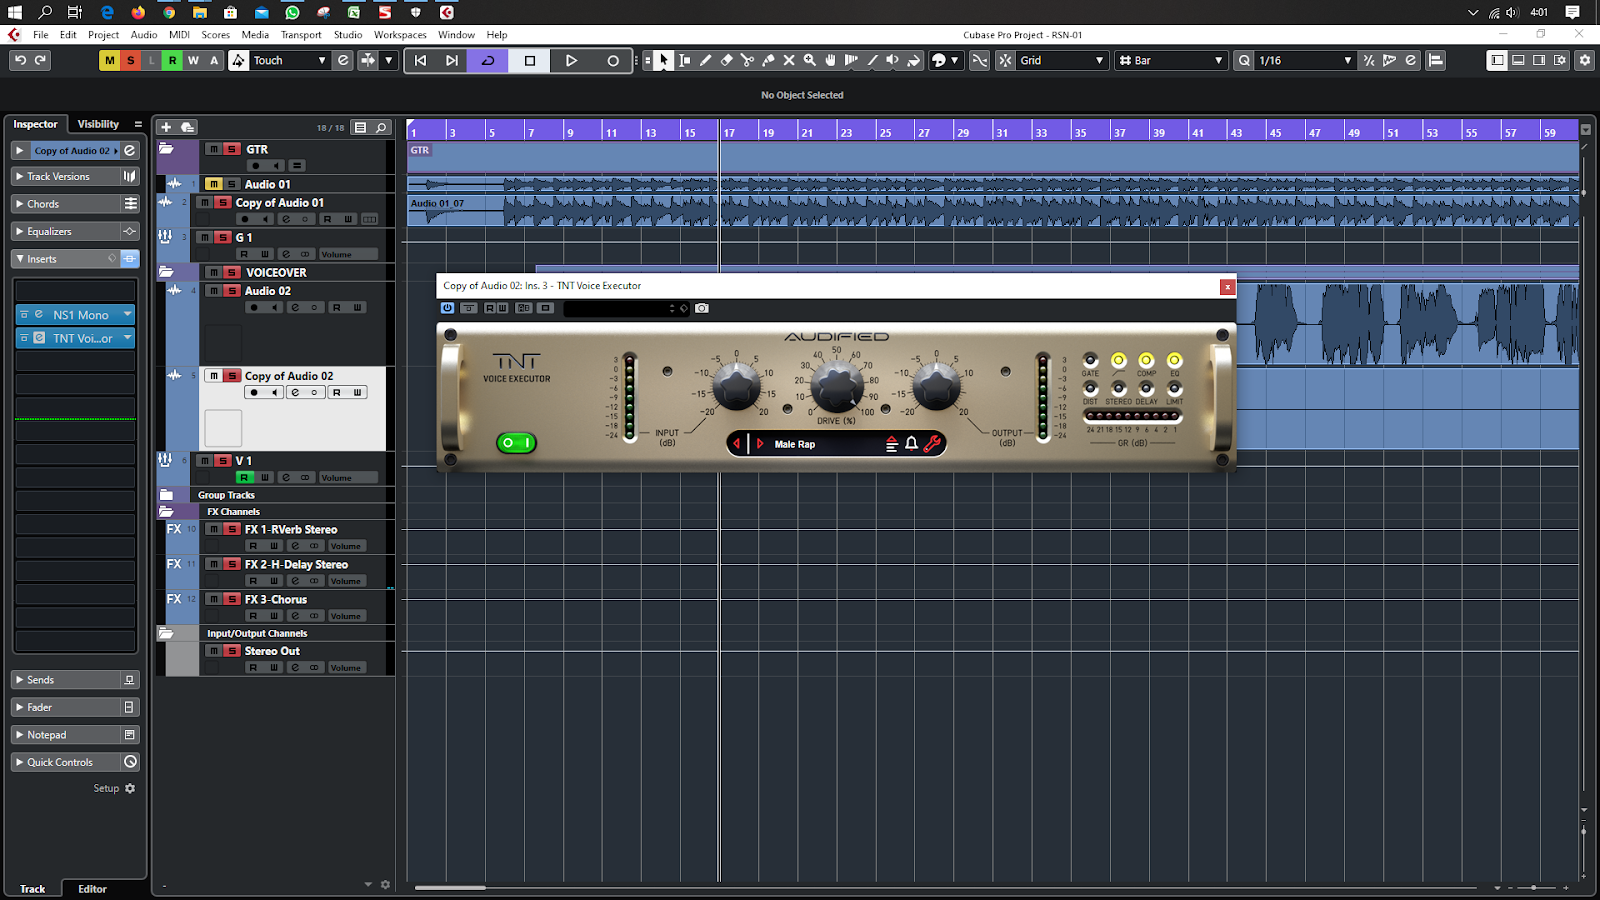Open the Grid snap type dropdown

[1061, 60]
